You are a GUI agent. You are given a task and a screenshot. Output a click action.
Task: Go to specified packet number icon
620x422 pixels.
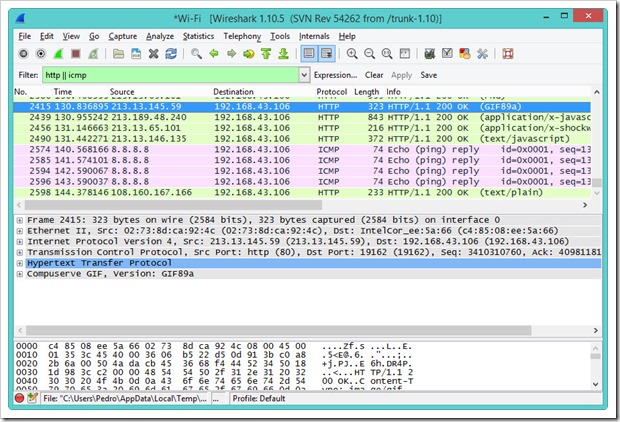coord(249,53)
